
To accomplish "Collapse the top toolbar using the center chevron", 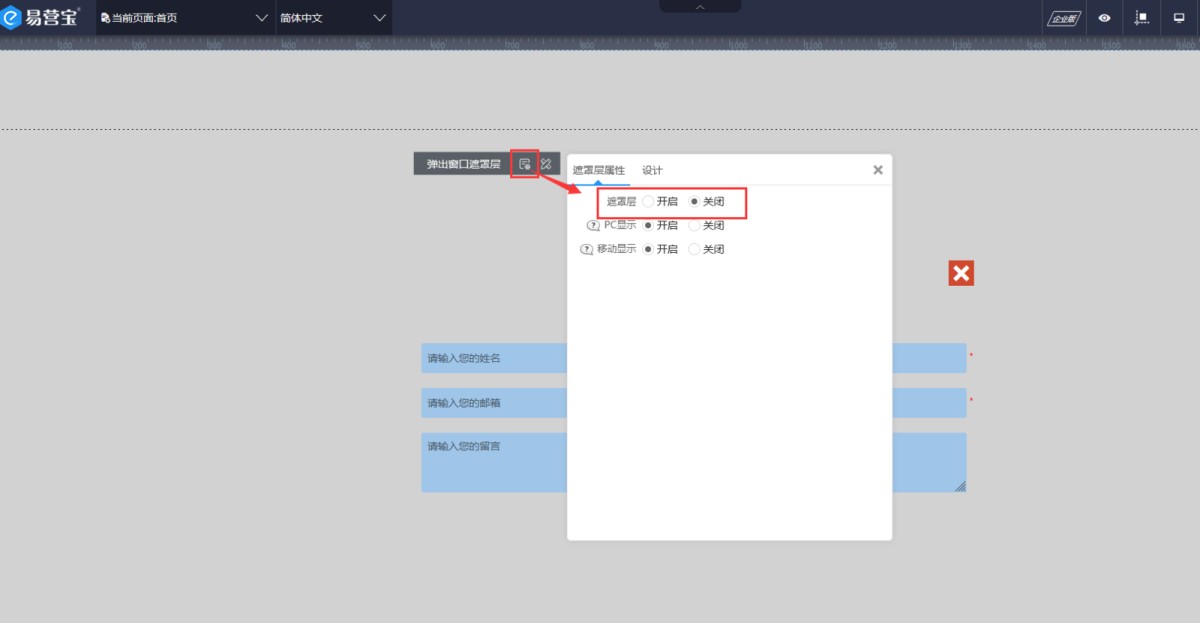I will click(x=700, y=6).
